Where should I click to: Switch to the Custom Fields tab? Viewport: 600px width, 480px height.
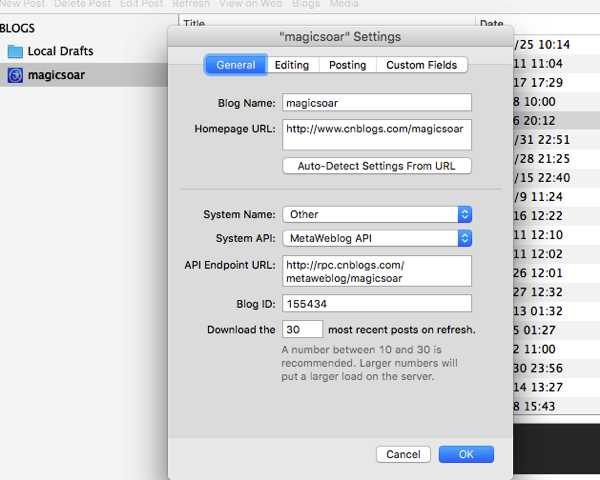[422, 65]
